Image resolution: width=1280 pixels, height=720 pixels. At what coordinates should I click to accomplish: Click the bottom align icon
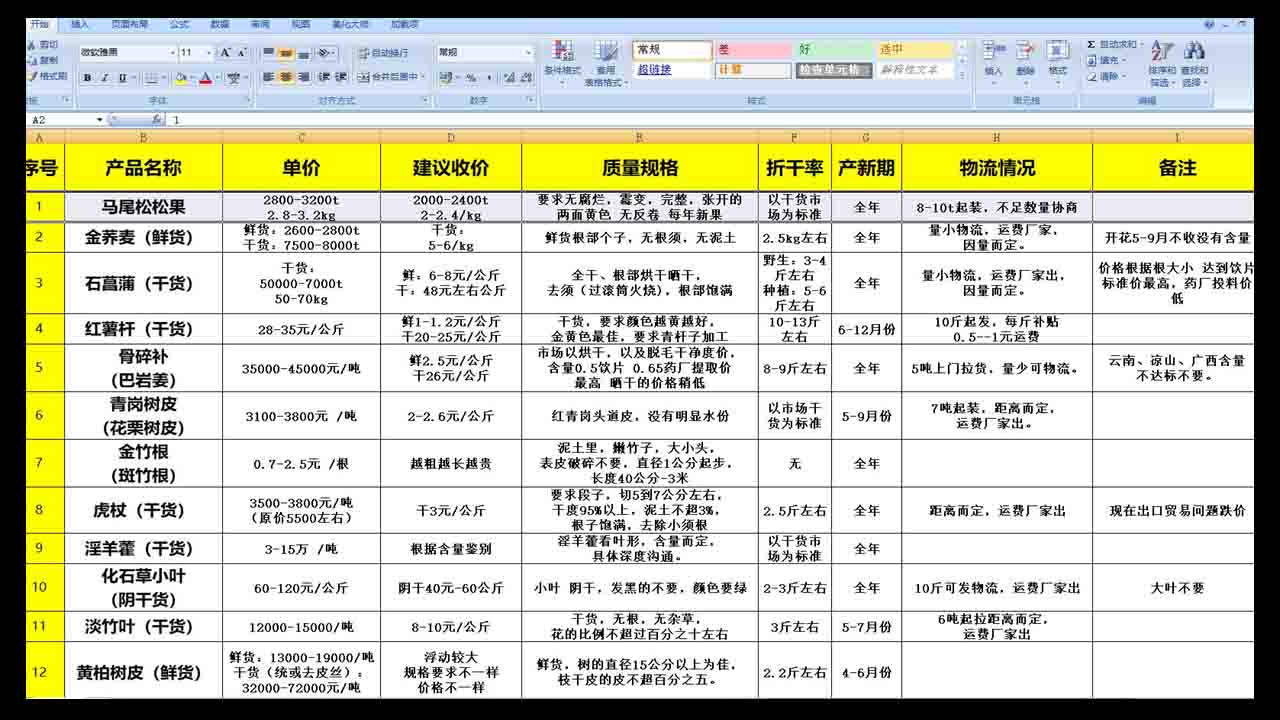tap(303, 53)
